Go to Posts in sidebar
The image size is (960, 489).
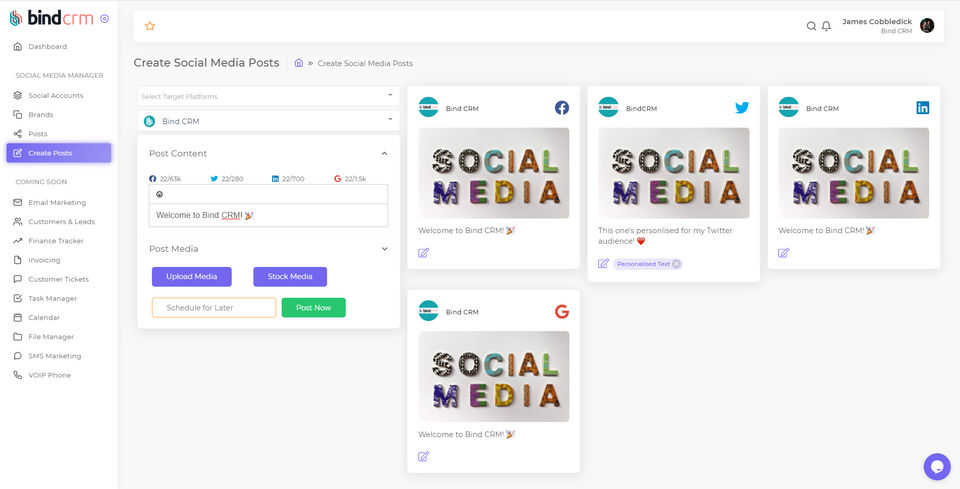tap(38, 133)
